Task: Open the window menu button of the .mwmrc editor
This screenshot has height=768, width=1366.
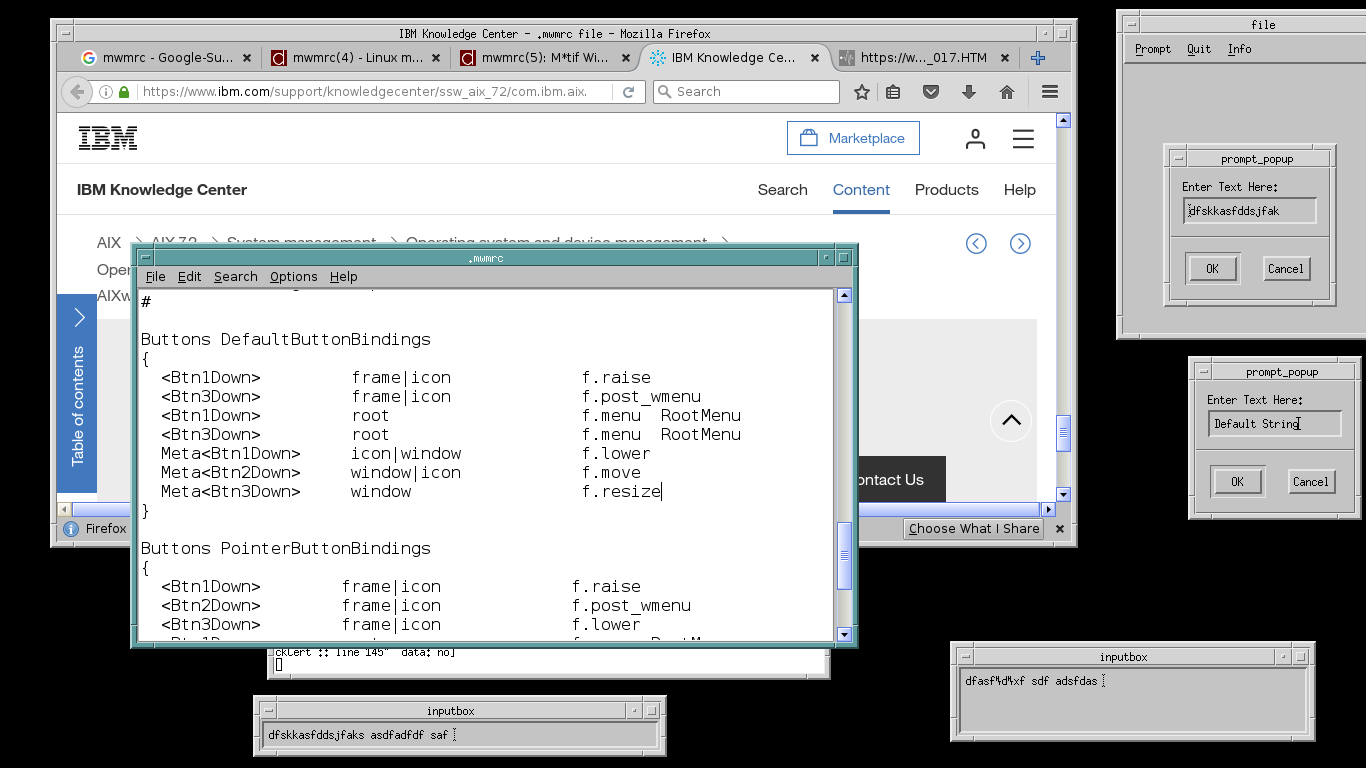Action: tap(145, 258)
